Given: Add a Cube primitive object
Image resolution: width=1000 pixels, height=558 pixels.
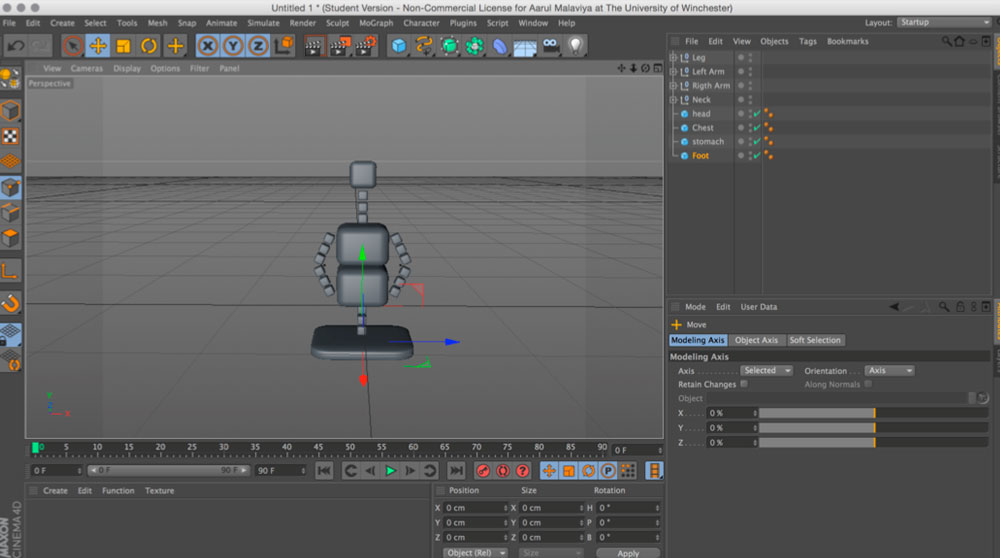Looking at the screenshot, I should [x=399, y=46].
